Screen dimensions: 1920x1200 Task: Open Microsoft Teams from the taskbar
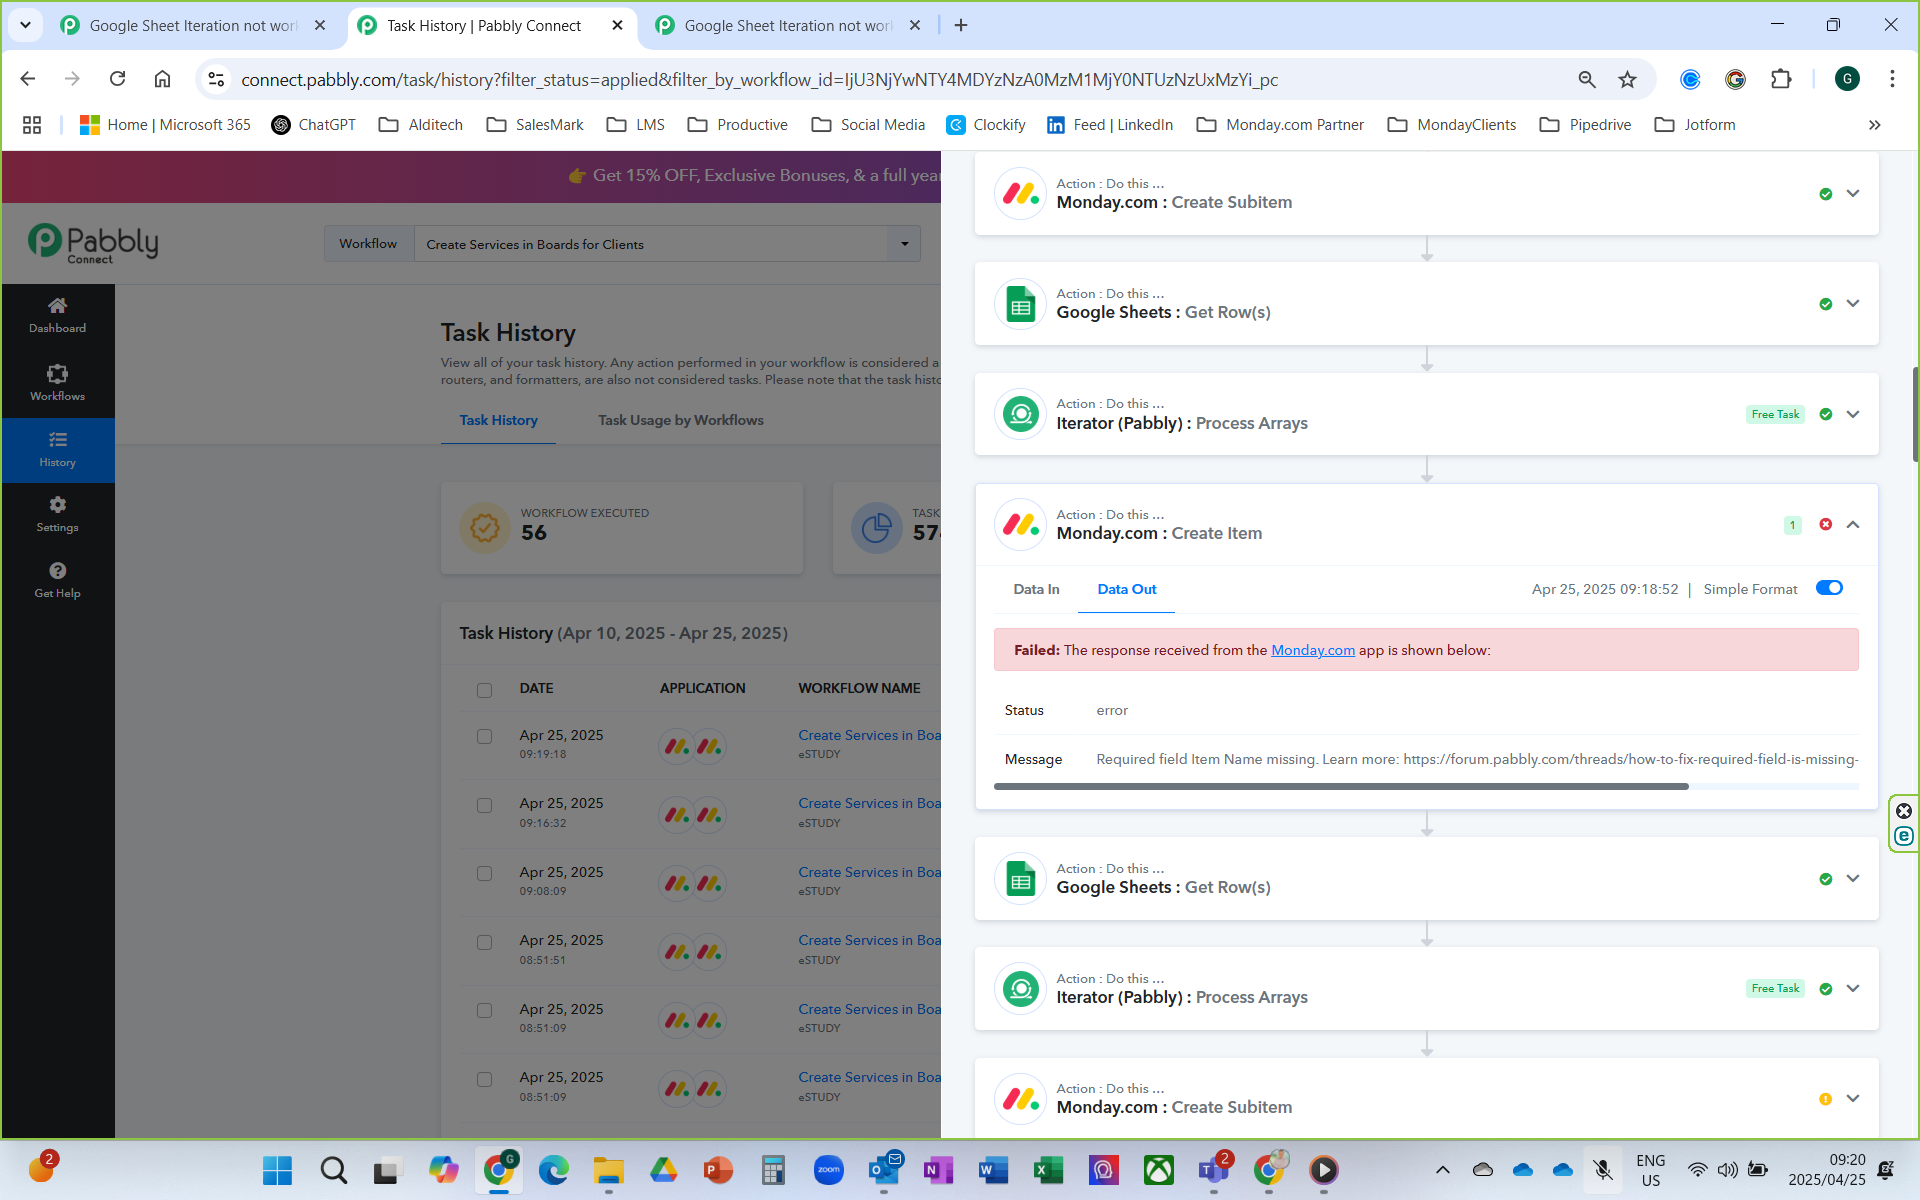tap(1213, 1170)
